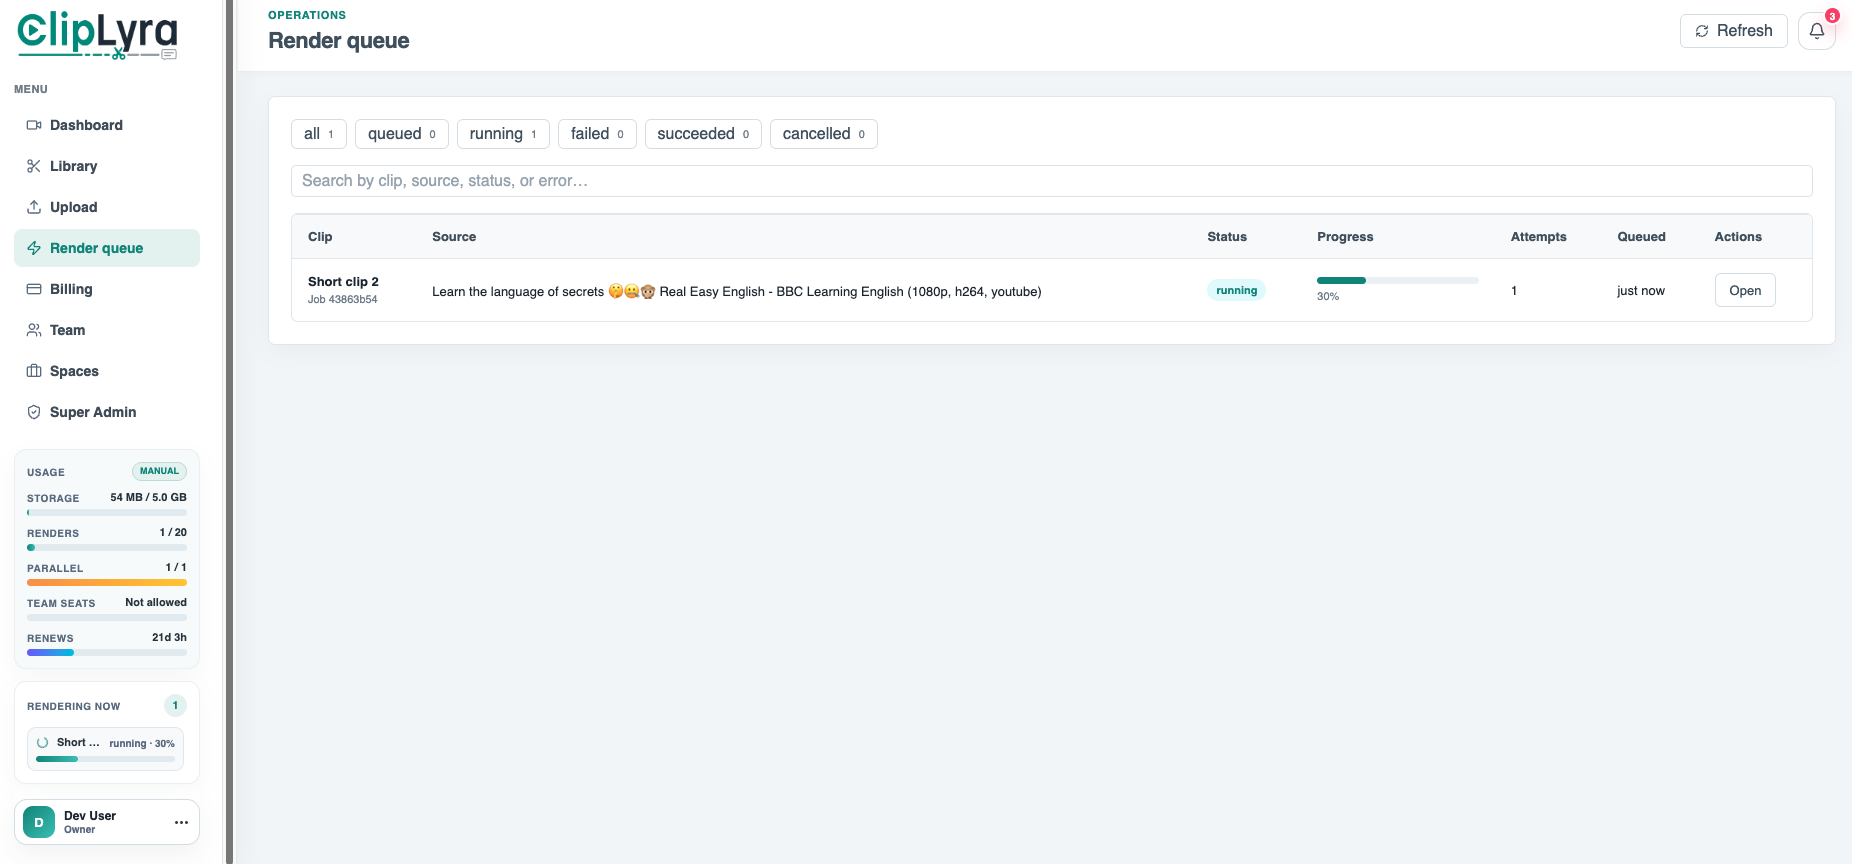This screenshot has width=1852, height=864.
Task: Open Super Admin page
Action: 107,412
